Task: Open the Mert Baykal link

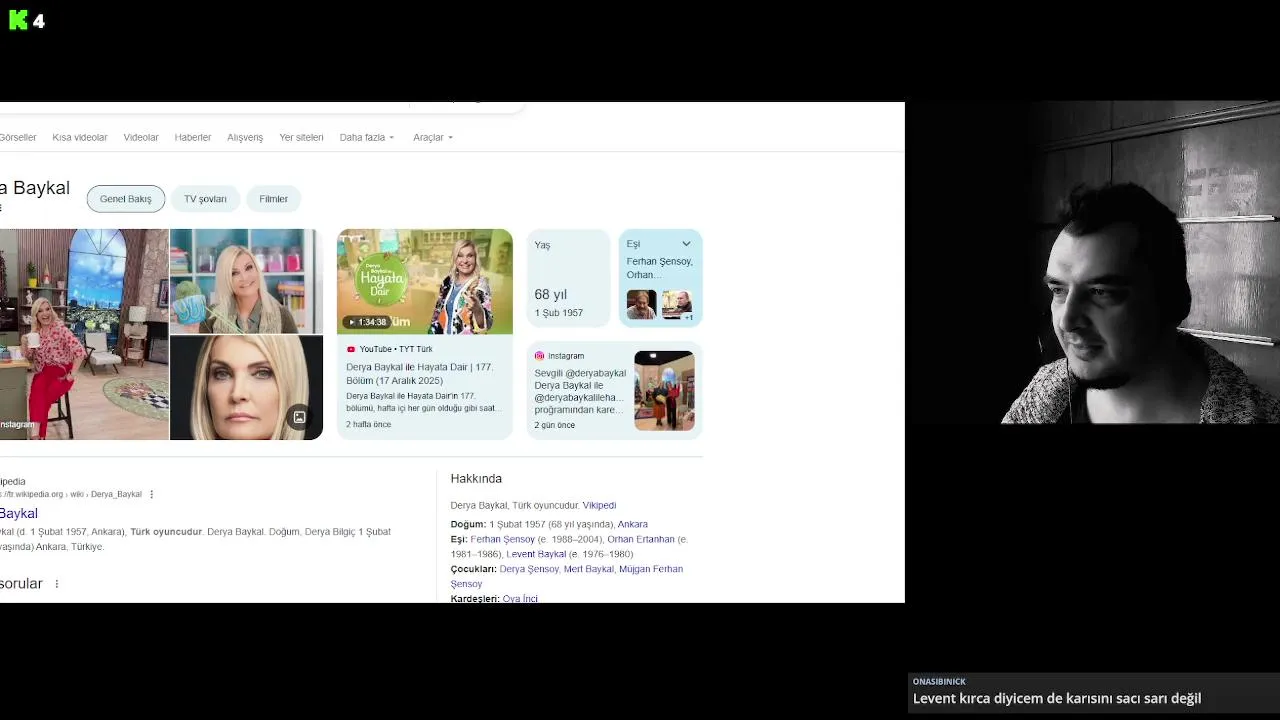Action: coord(589,569)
